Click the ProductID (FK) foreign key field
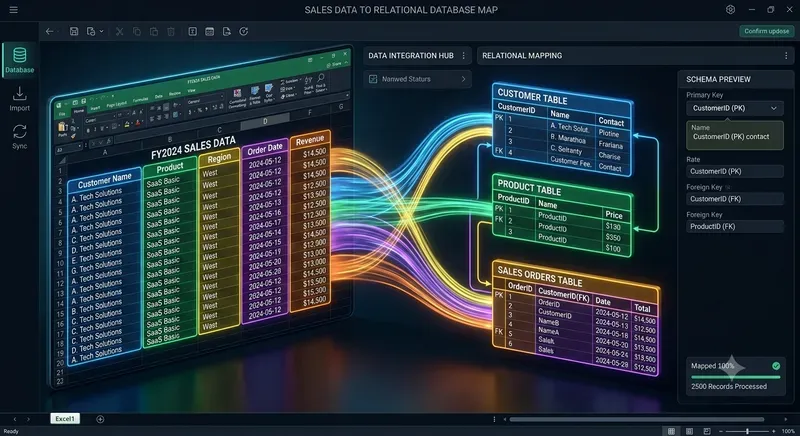The width and height of the screenshot is (800, 436). click(x=734, y=226)
